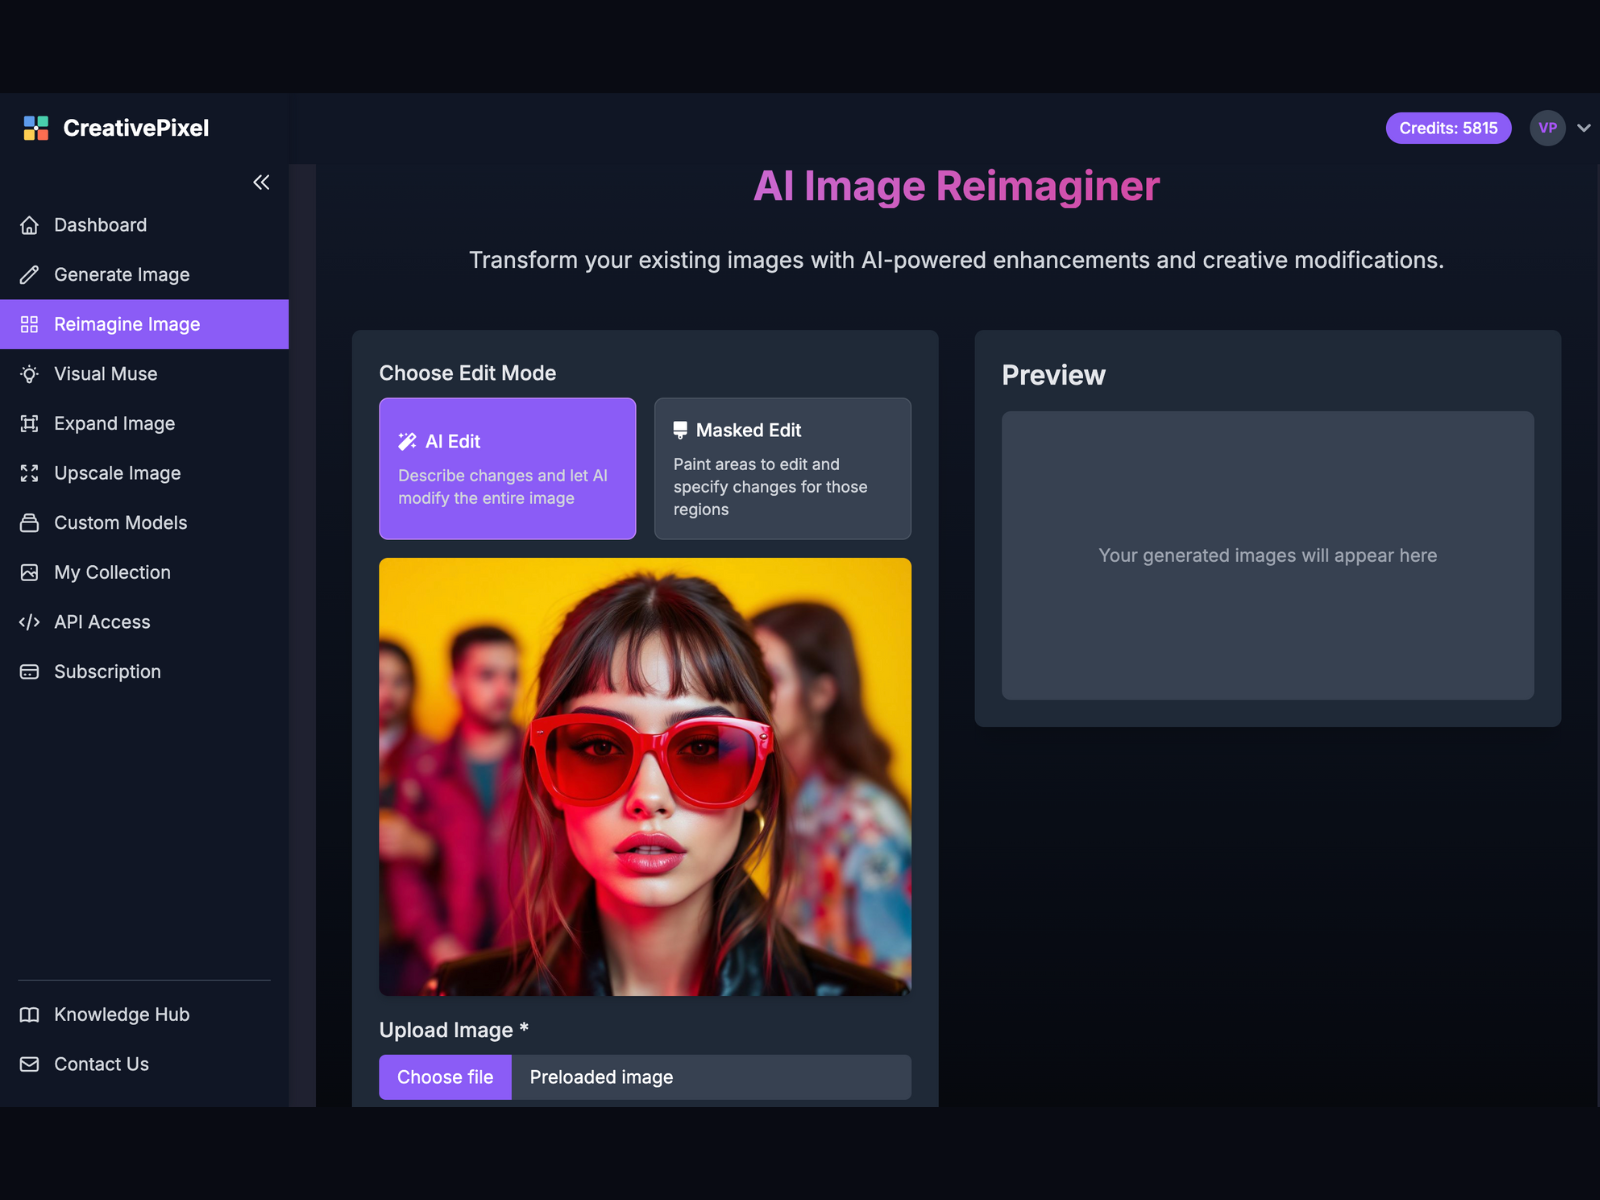
Task: Click the Choose Edit Mode label
Action: click(467, 373)
